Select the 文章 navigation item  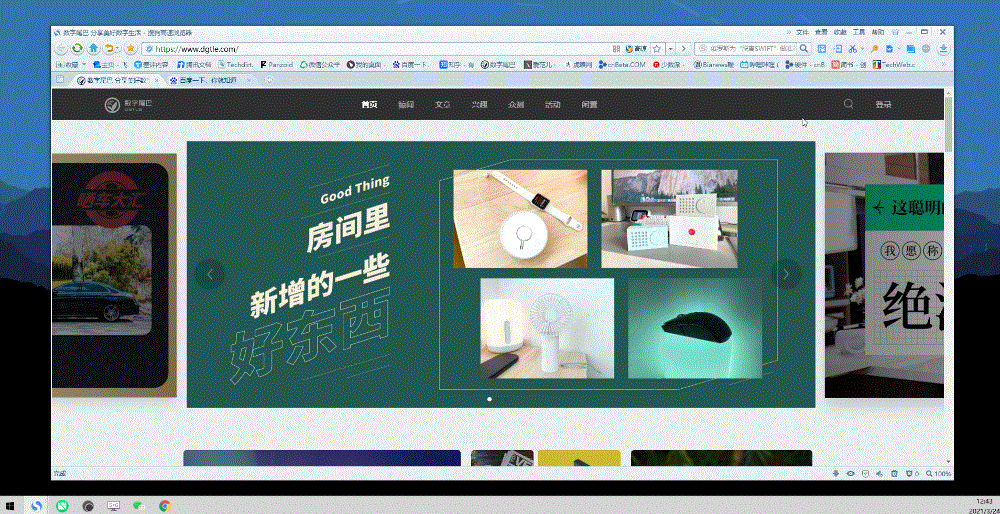click(x=442, y=105)
